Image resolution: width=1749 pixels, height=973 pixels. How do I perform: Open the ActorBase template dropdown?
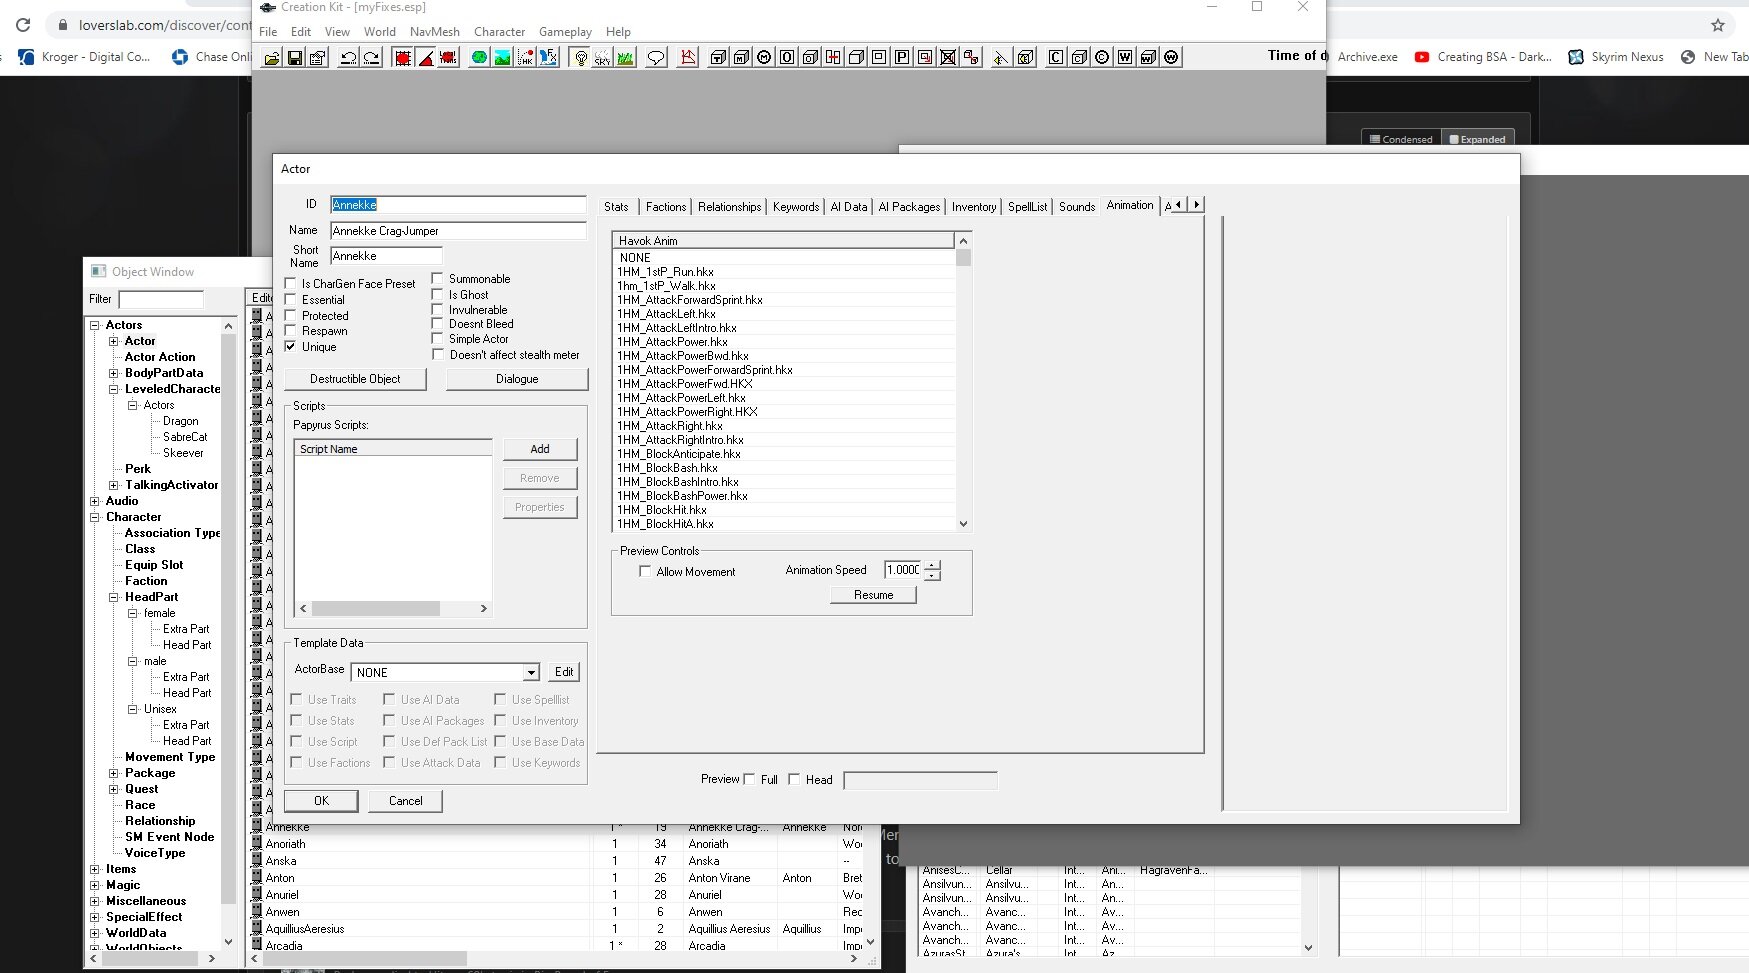pyautogui.click(x=531, y=673)
